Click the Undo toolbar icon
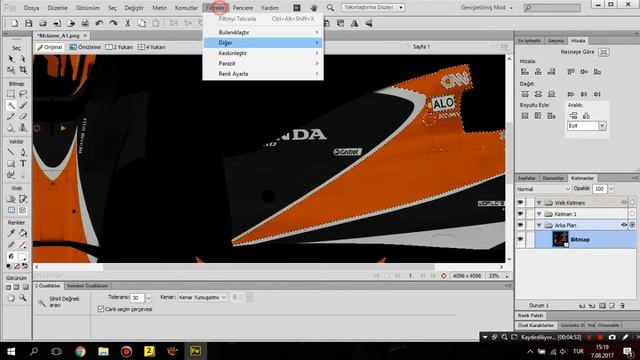This screenshot has height=360, width=640. 99,23
